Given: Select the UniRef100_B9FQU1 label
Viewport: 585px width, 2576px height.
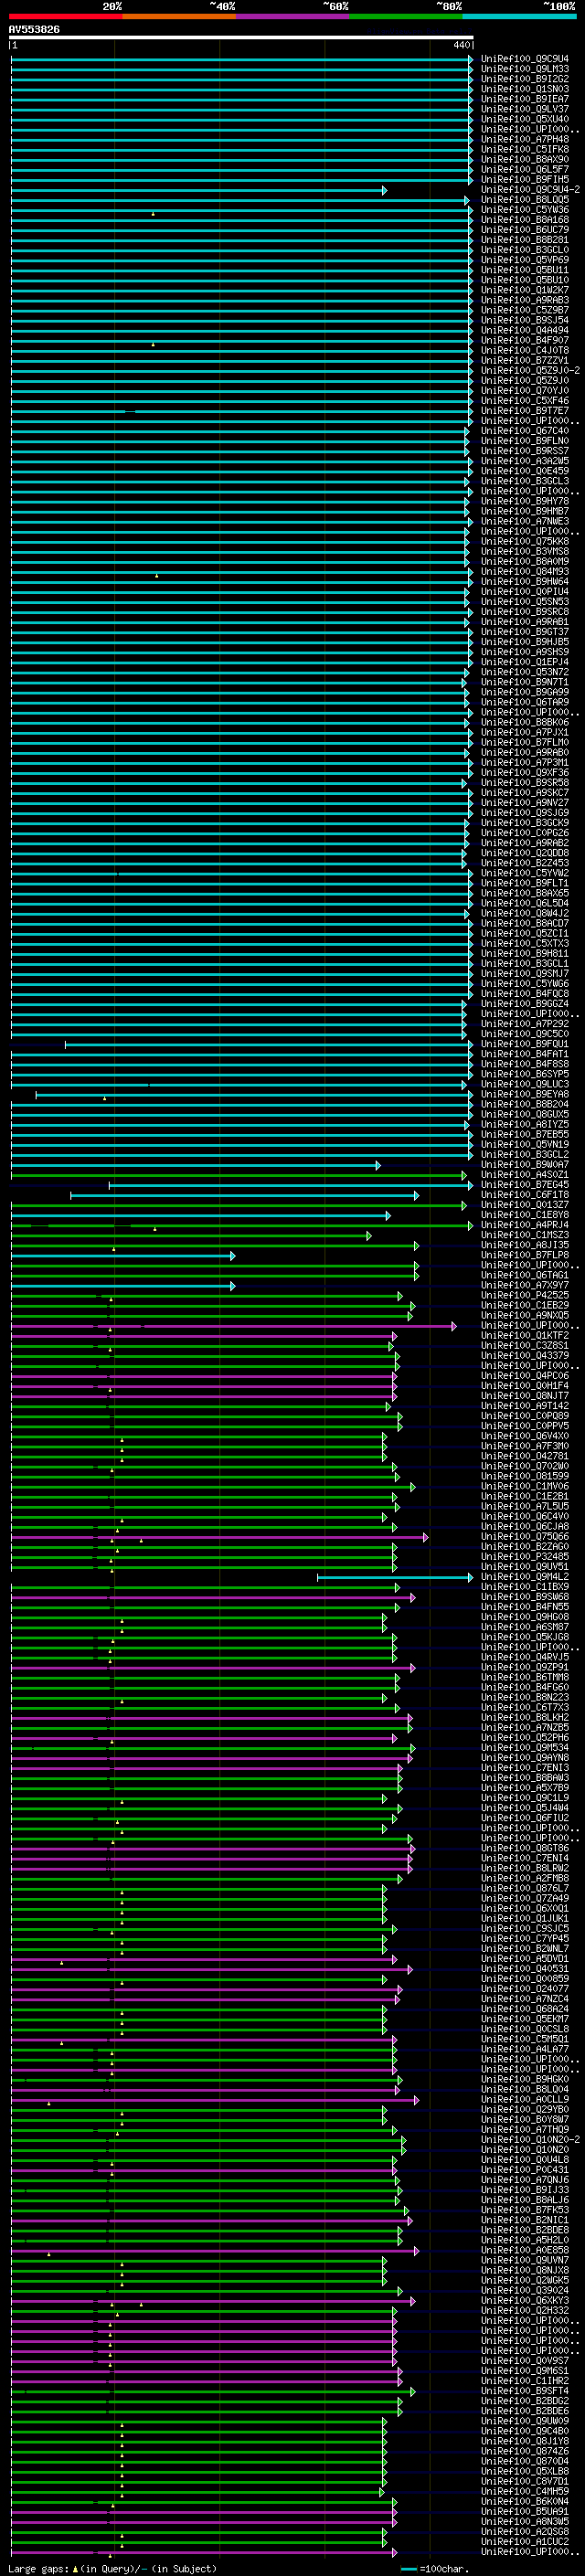Looking at the screenshot, I should pyautogui.click(x=525, y=1044).
